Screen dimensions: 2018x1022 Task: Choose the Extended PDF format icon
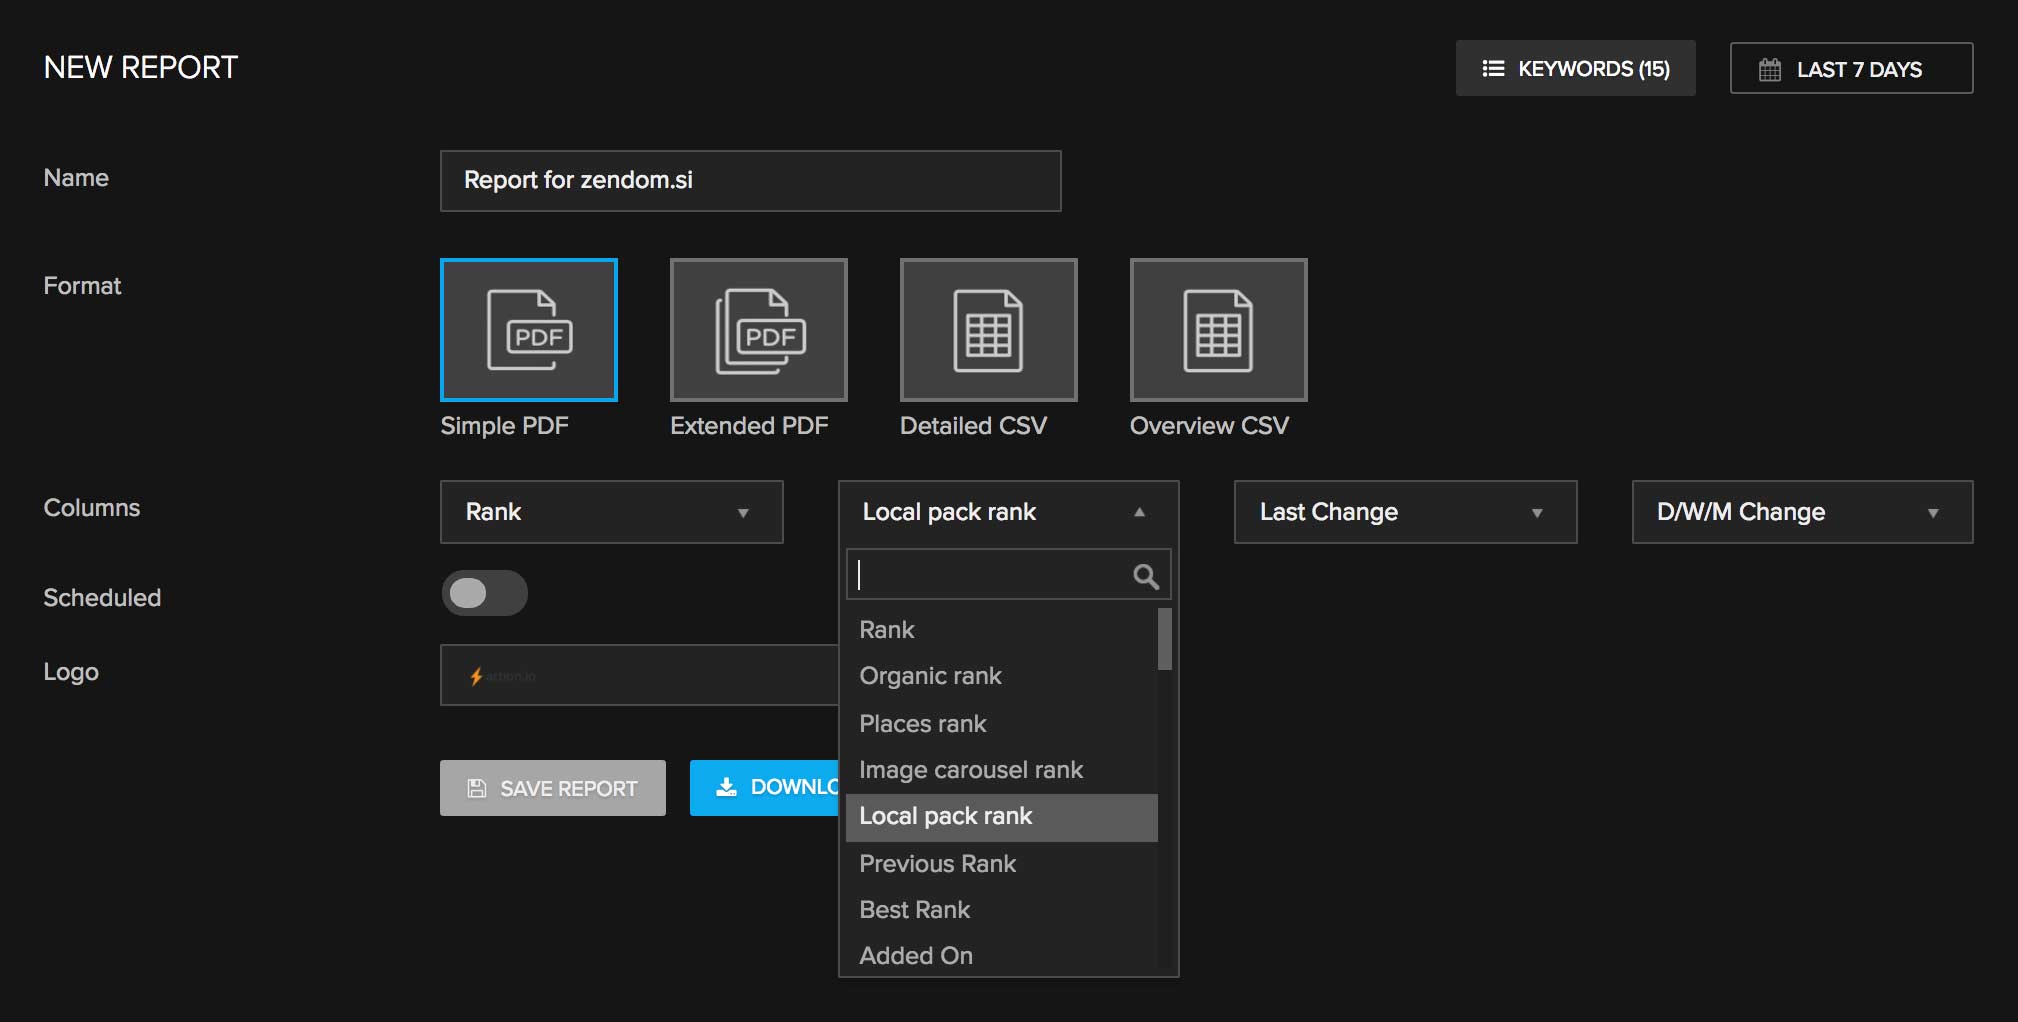(x=758, y=330)
